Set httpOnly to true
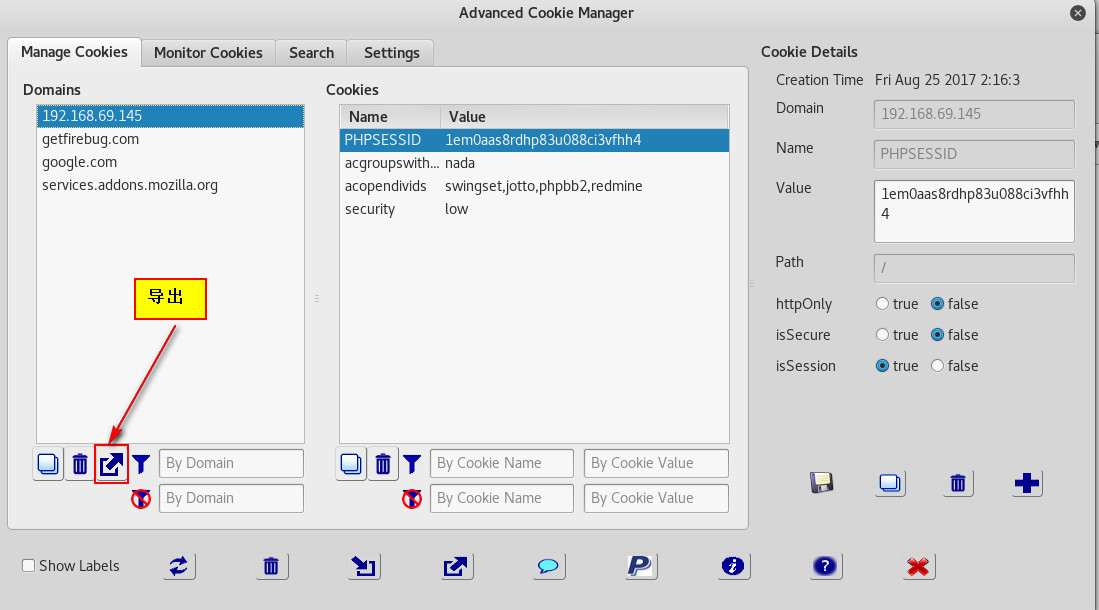Screen dimensions: 1099x610 pyautogui.click(x=882, y=304)
